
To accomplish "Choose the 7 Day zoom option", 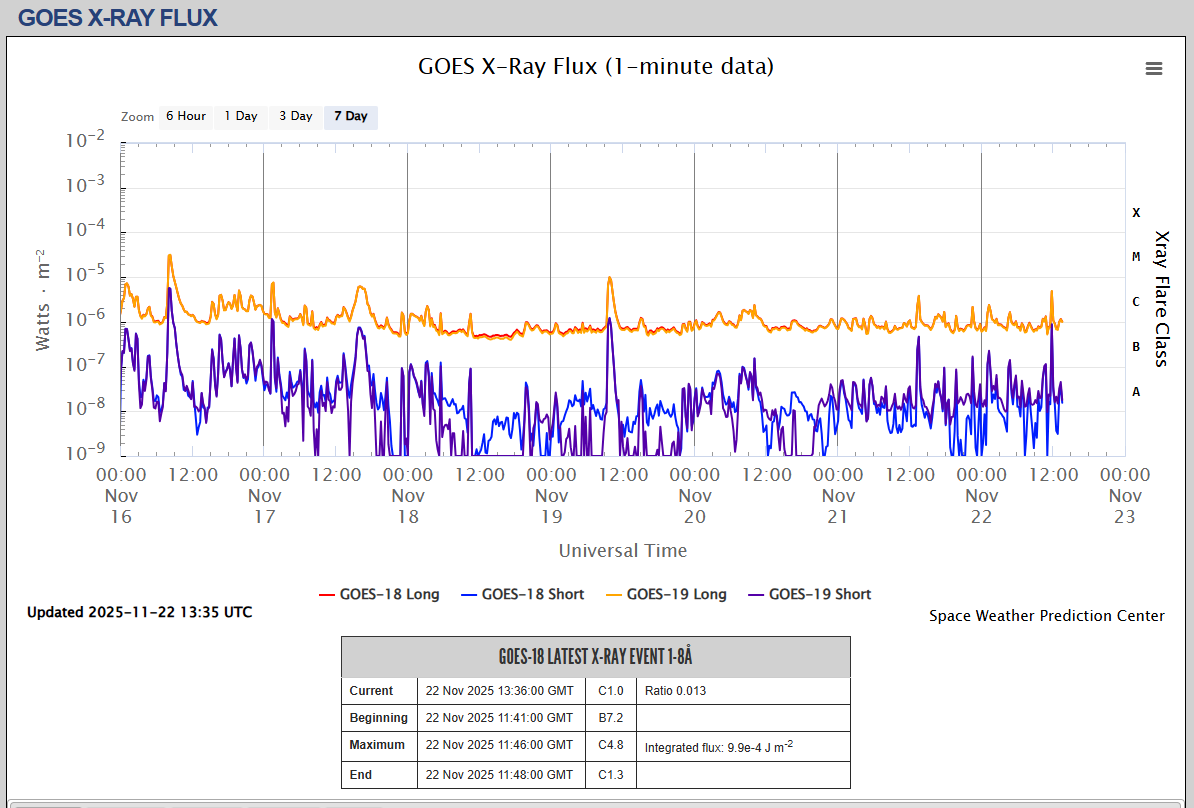I will 350,116.
